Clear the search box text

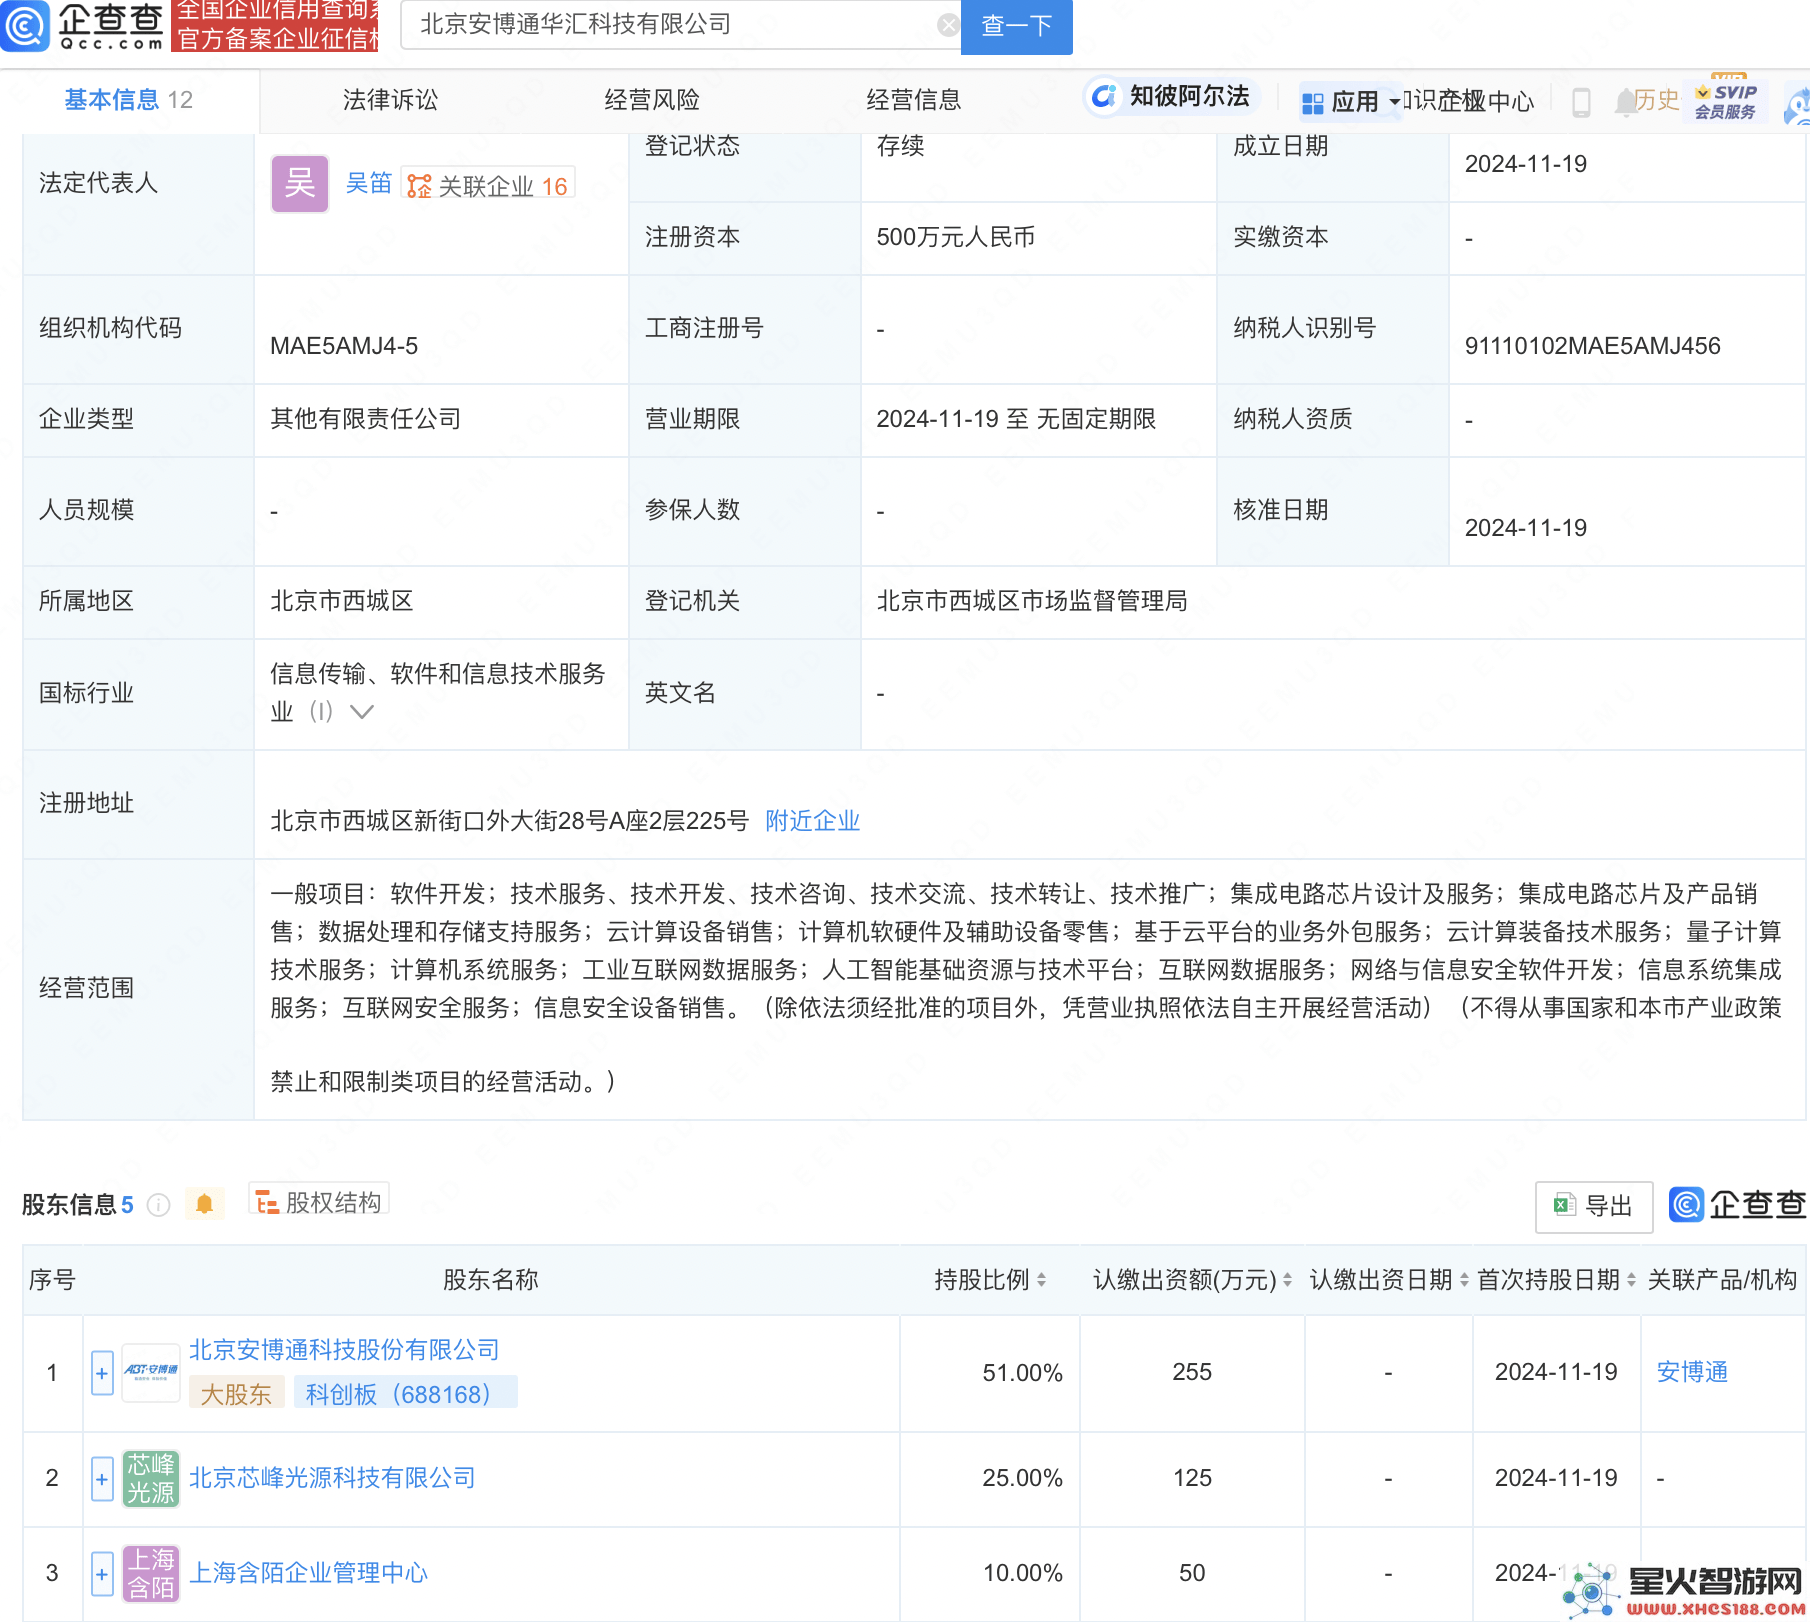point(947,25)
